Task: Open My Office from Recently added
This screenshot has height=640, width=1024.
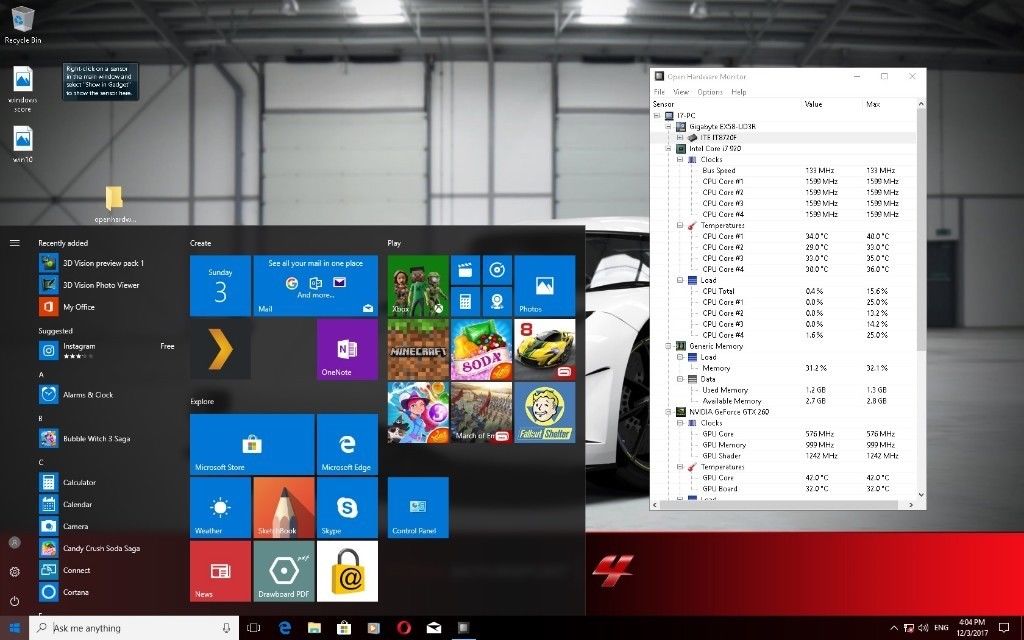Action: tap(78, 307)
